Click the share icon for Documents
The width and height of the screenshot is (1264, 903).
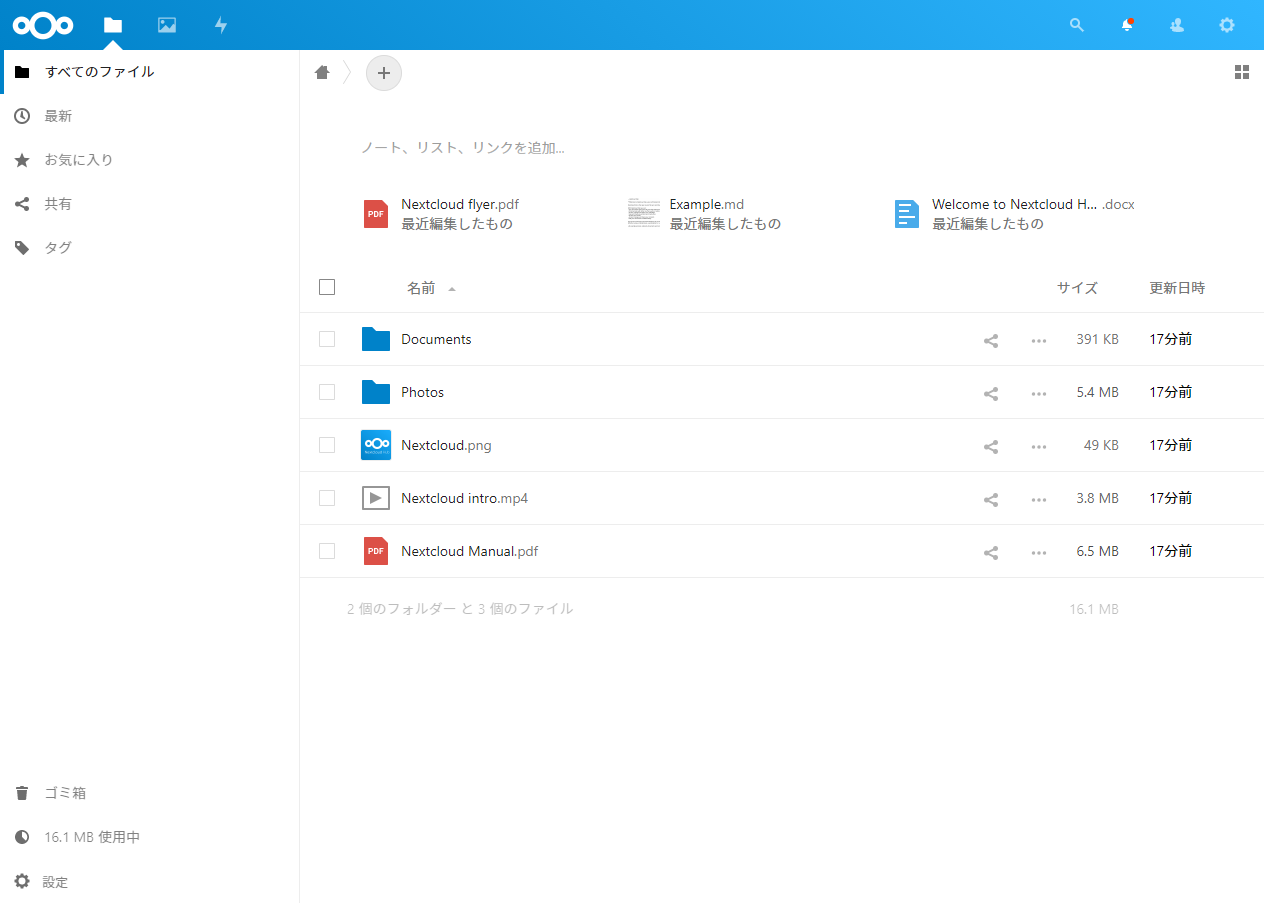pyautogui.click(x=991, y=340)
